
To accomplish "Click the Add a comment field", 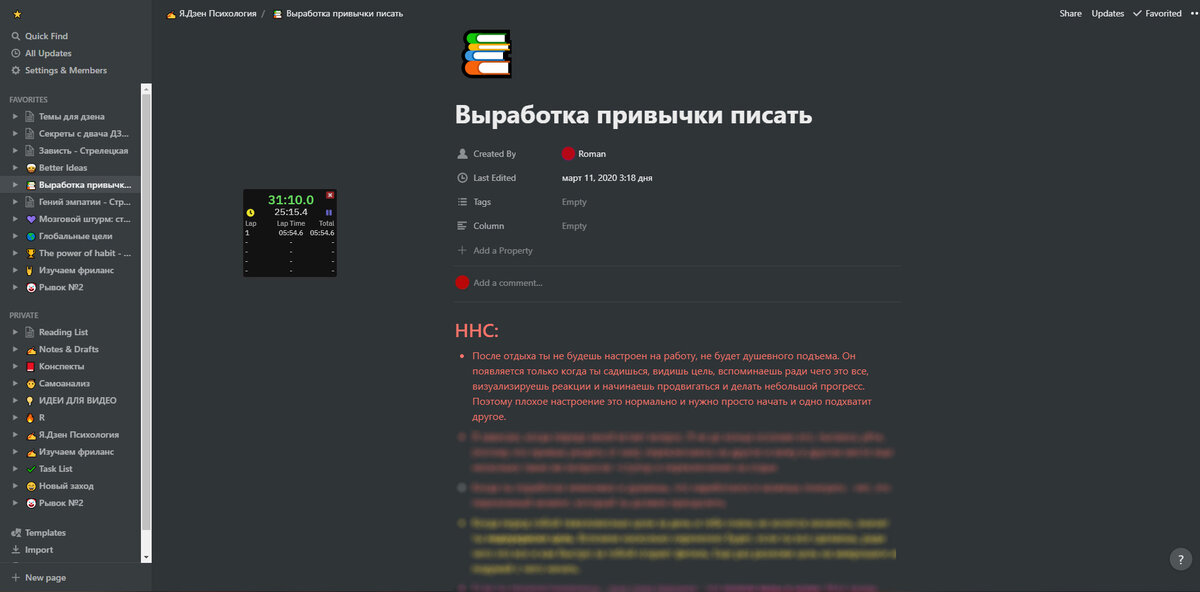I will (508, 282).
